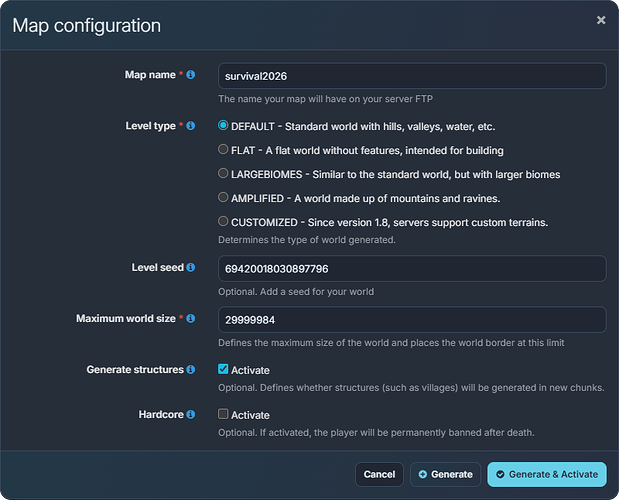619x500 pixels.
Task: Close the Map configuration dialog
Action: pyautogui.click(x=601, y=20)
